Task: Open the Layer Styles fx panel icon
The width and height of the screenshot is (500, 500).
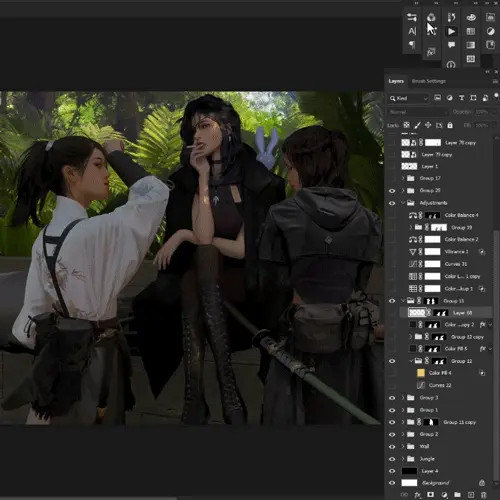Action: click(x=431, y=52)
